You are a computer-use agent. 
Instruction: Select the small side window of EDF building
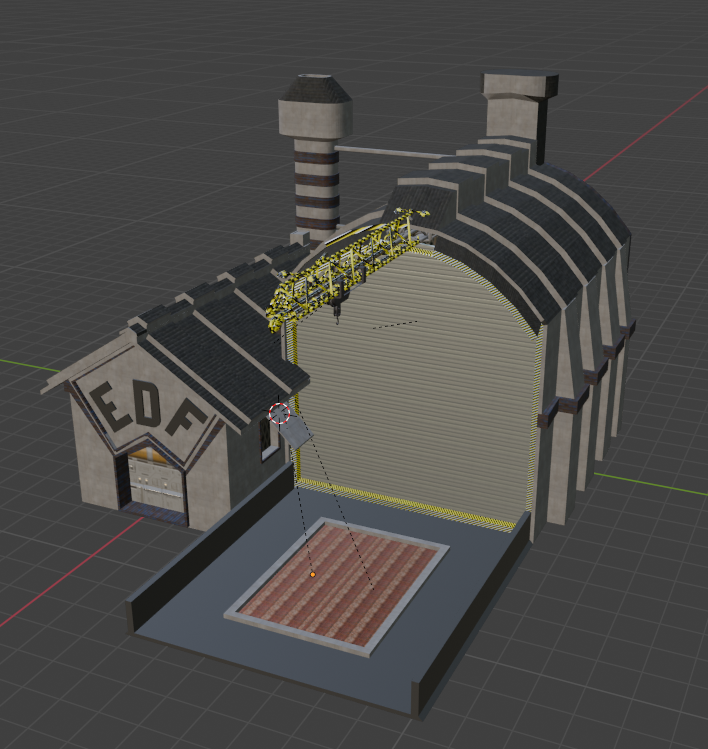point(269,439)
